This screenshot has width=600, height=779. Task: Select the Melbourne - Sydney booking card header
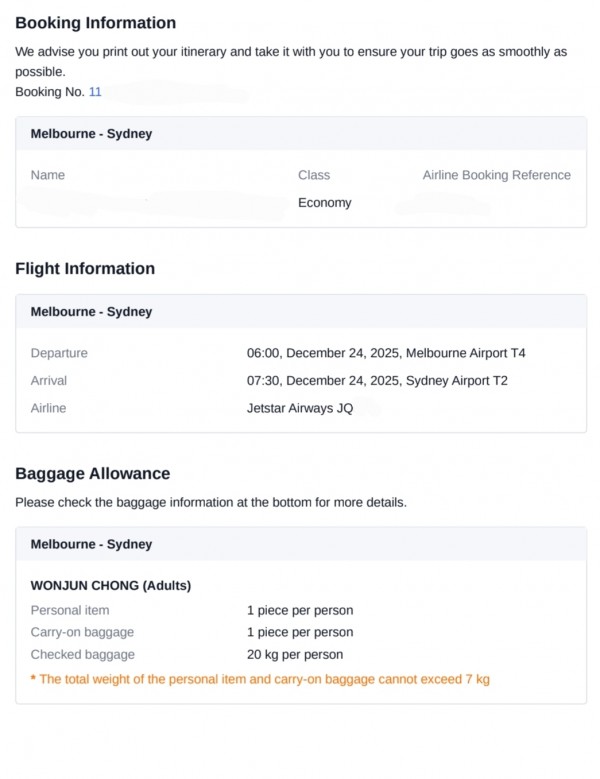pyautogui.click(x=91, y=133)
